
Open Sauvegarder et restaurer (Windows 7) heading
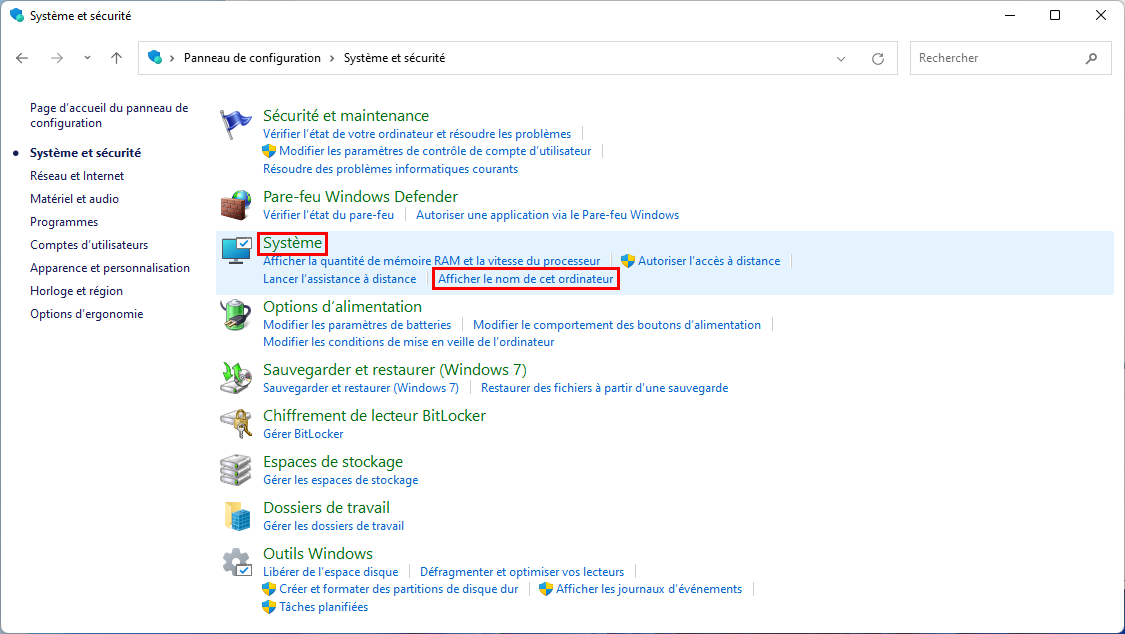[395, 369]
